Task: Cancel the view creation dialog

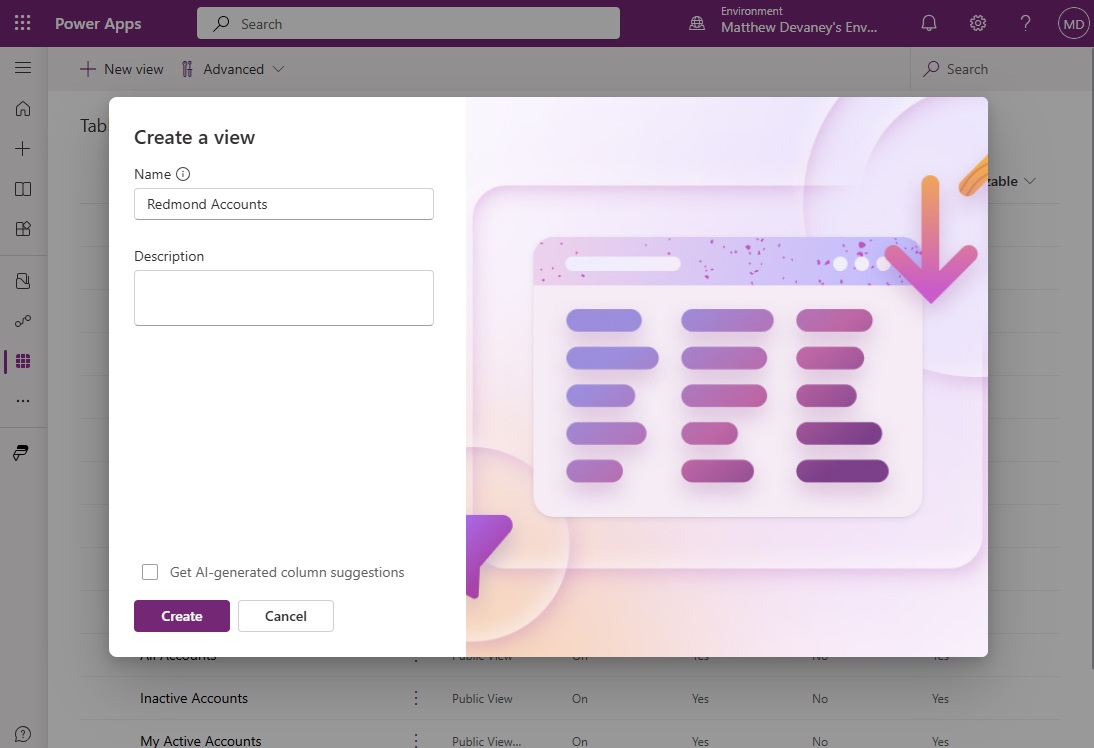Action: click(285, 616)
